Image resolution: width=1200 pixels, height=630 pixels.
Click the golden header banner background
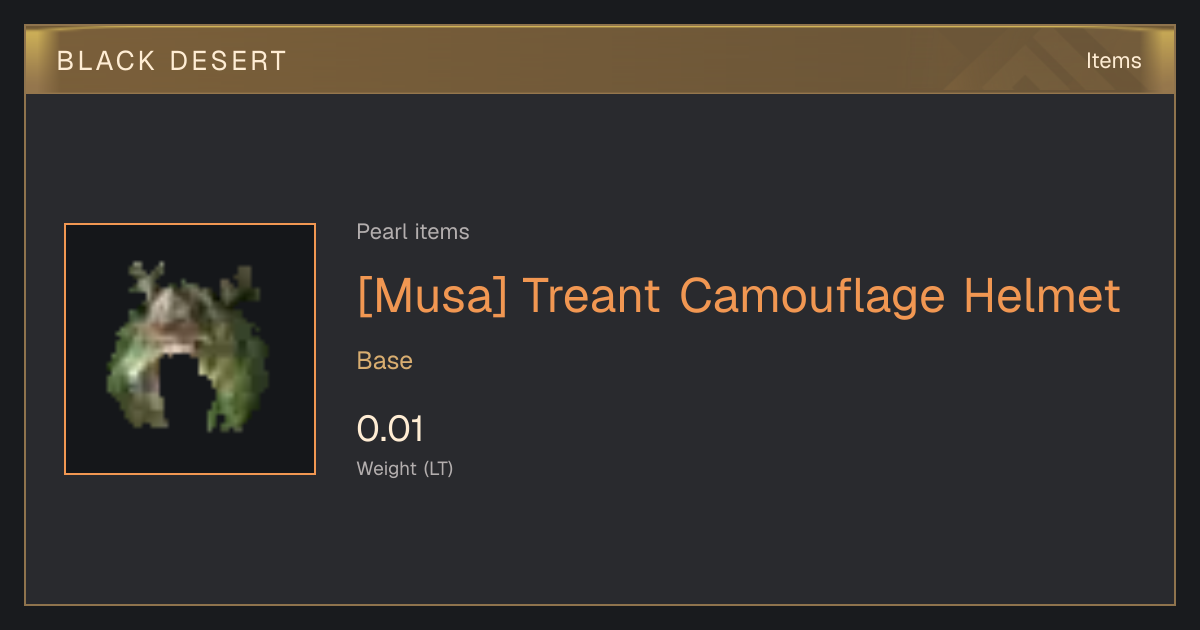[600, 61]
